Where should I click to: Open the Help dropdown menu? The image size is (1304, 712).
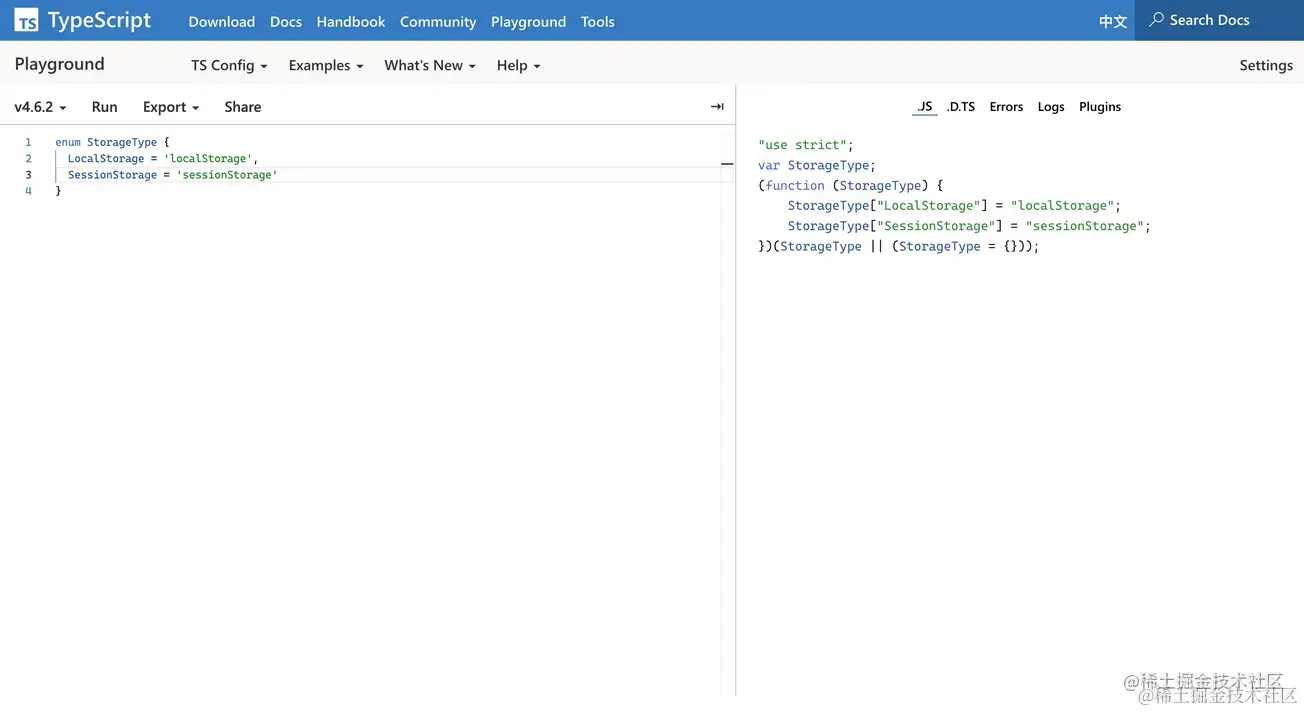(x=518, y=65)
